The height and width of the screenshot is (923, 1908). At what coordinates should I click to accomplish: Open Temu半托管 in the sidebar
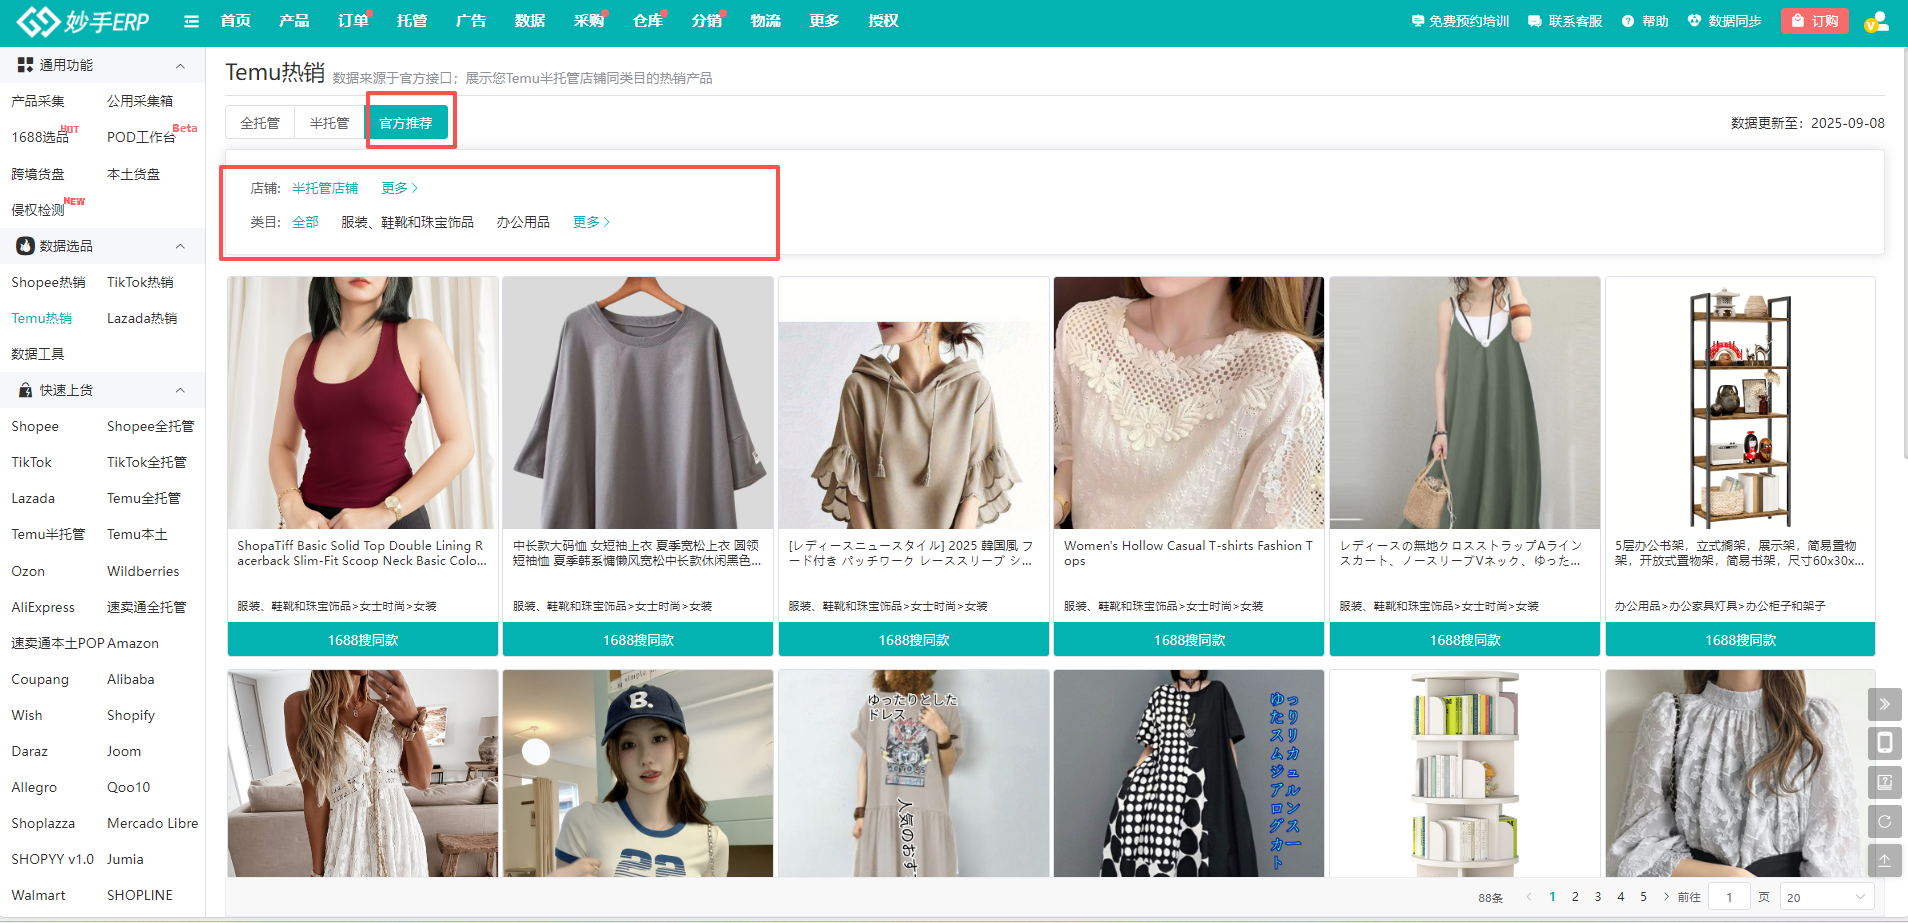tap(48, 534)
